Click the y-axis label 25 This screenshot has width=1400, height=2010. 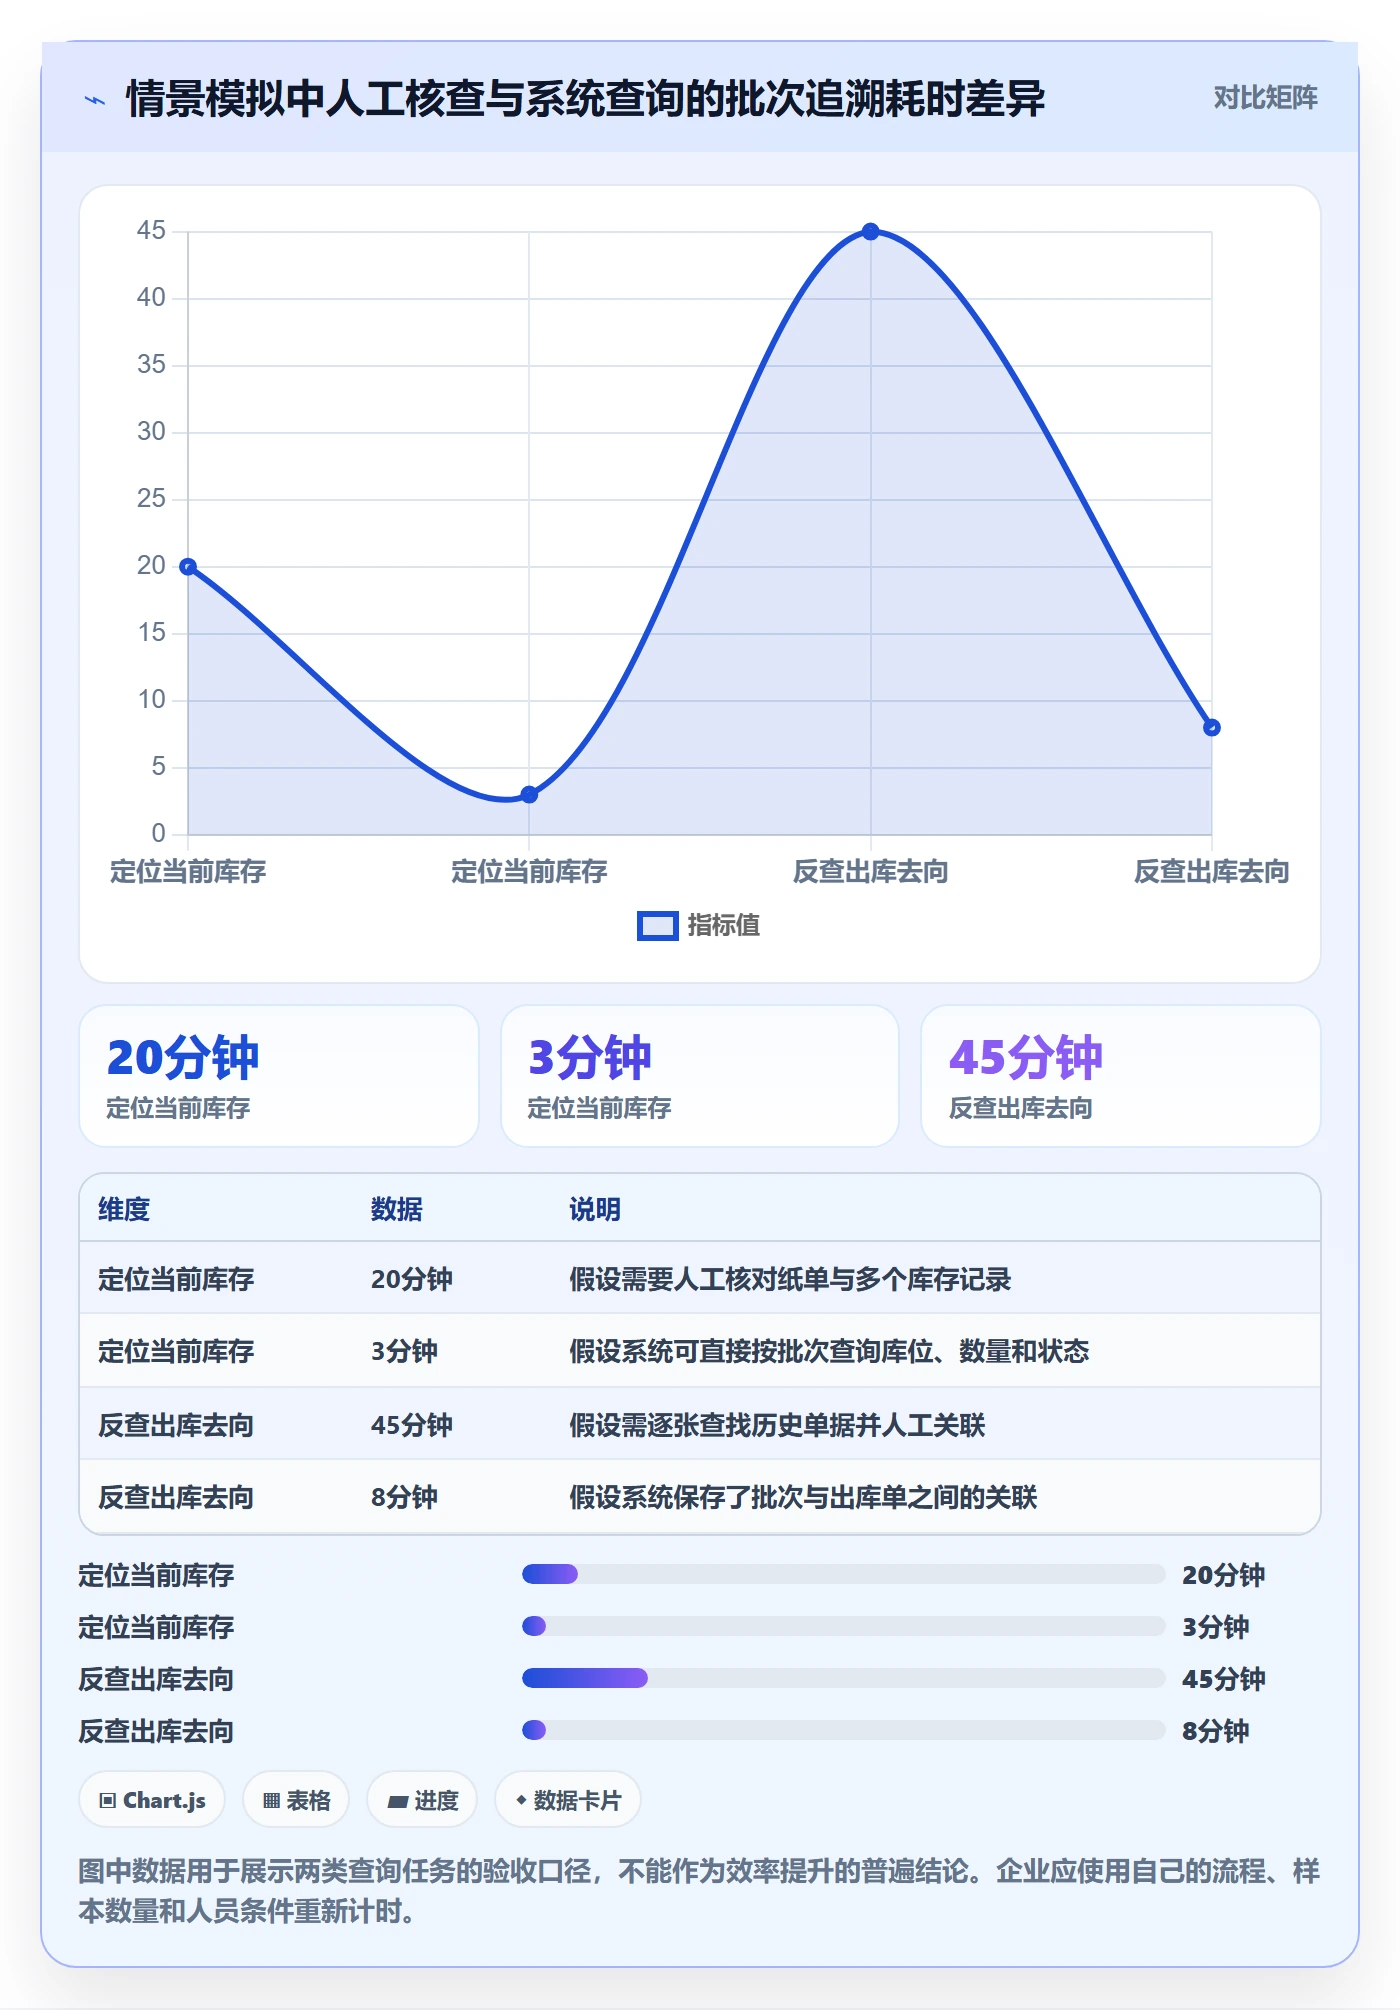point(151,499)
